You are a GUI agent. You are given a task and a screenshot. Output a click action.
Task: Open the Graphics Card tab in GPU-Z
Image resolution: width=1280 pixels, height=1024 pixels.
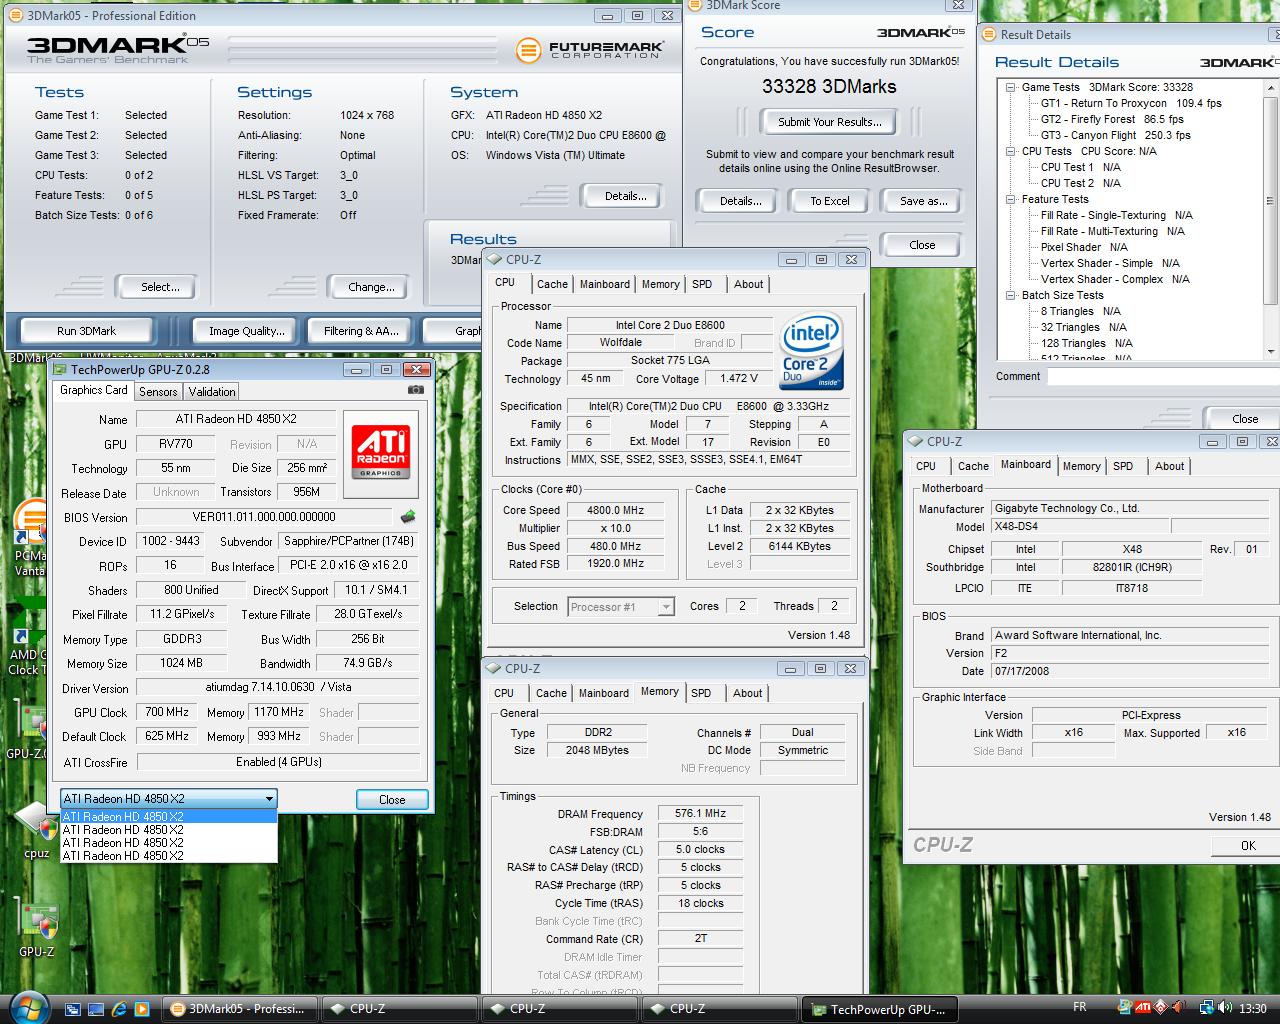click(x=94, y=390)
